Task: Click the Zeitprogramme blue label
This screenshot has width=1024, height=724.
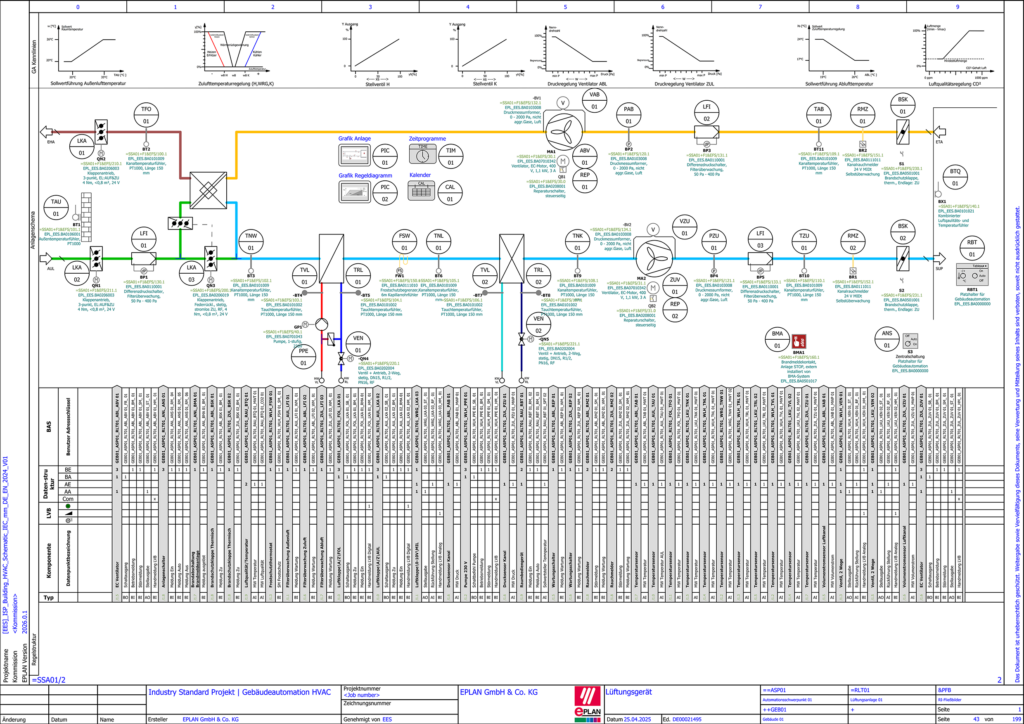Action: tap(426, 140)
